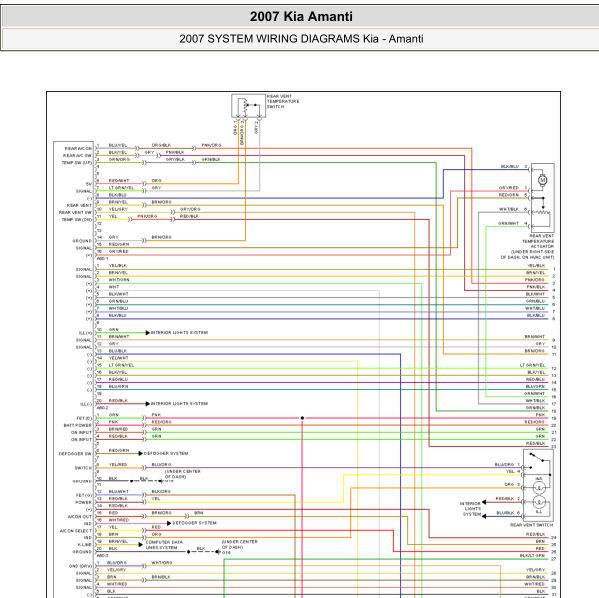Click the '2007 SYSTEM WIRING DIAGRAMS Kia - Amanti' subtitle
This screenshot has width=599, height=598.
point(301,39)
